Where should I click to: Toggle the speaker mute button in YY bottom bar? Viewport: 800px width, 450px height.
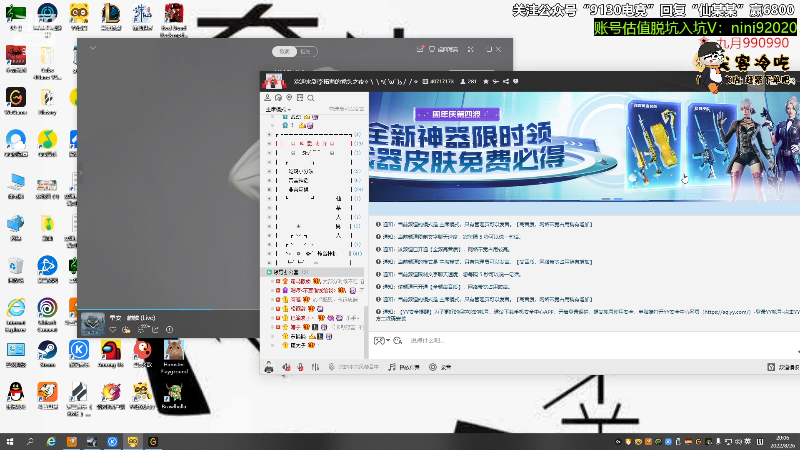tap(287, 367)
